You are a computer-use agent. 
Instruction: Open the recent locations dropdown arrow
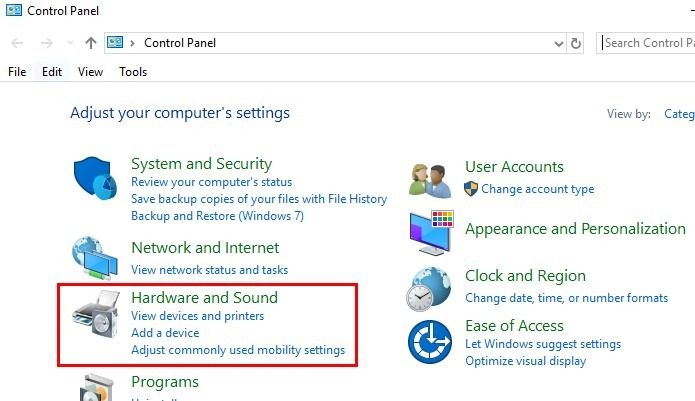pyautogui.click(x=70, y=43)
